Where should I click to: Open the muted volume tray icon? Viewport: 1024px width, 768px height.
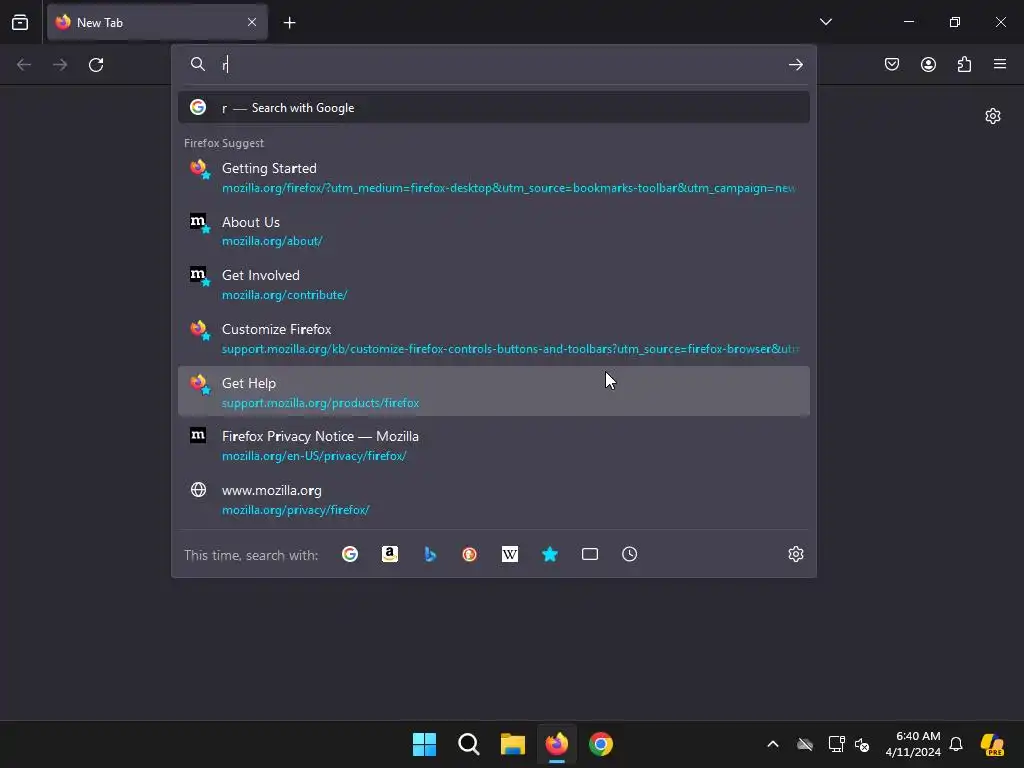click(x=862, y=744)
